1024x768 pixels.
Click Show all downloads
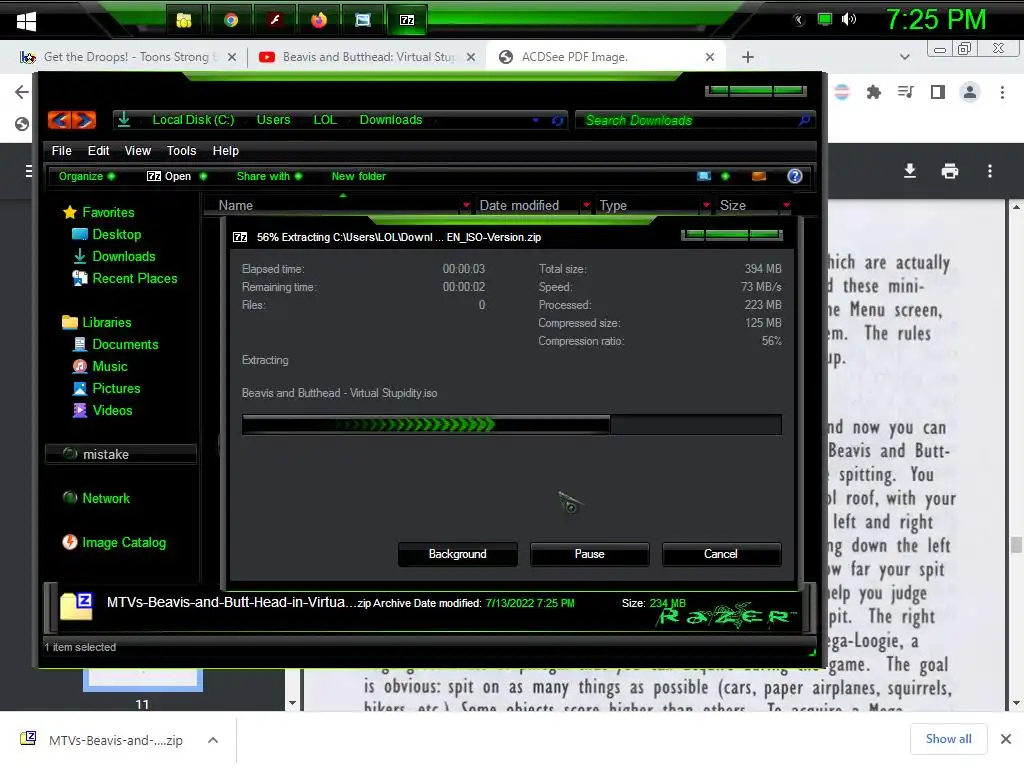948,739
